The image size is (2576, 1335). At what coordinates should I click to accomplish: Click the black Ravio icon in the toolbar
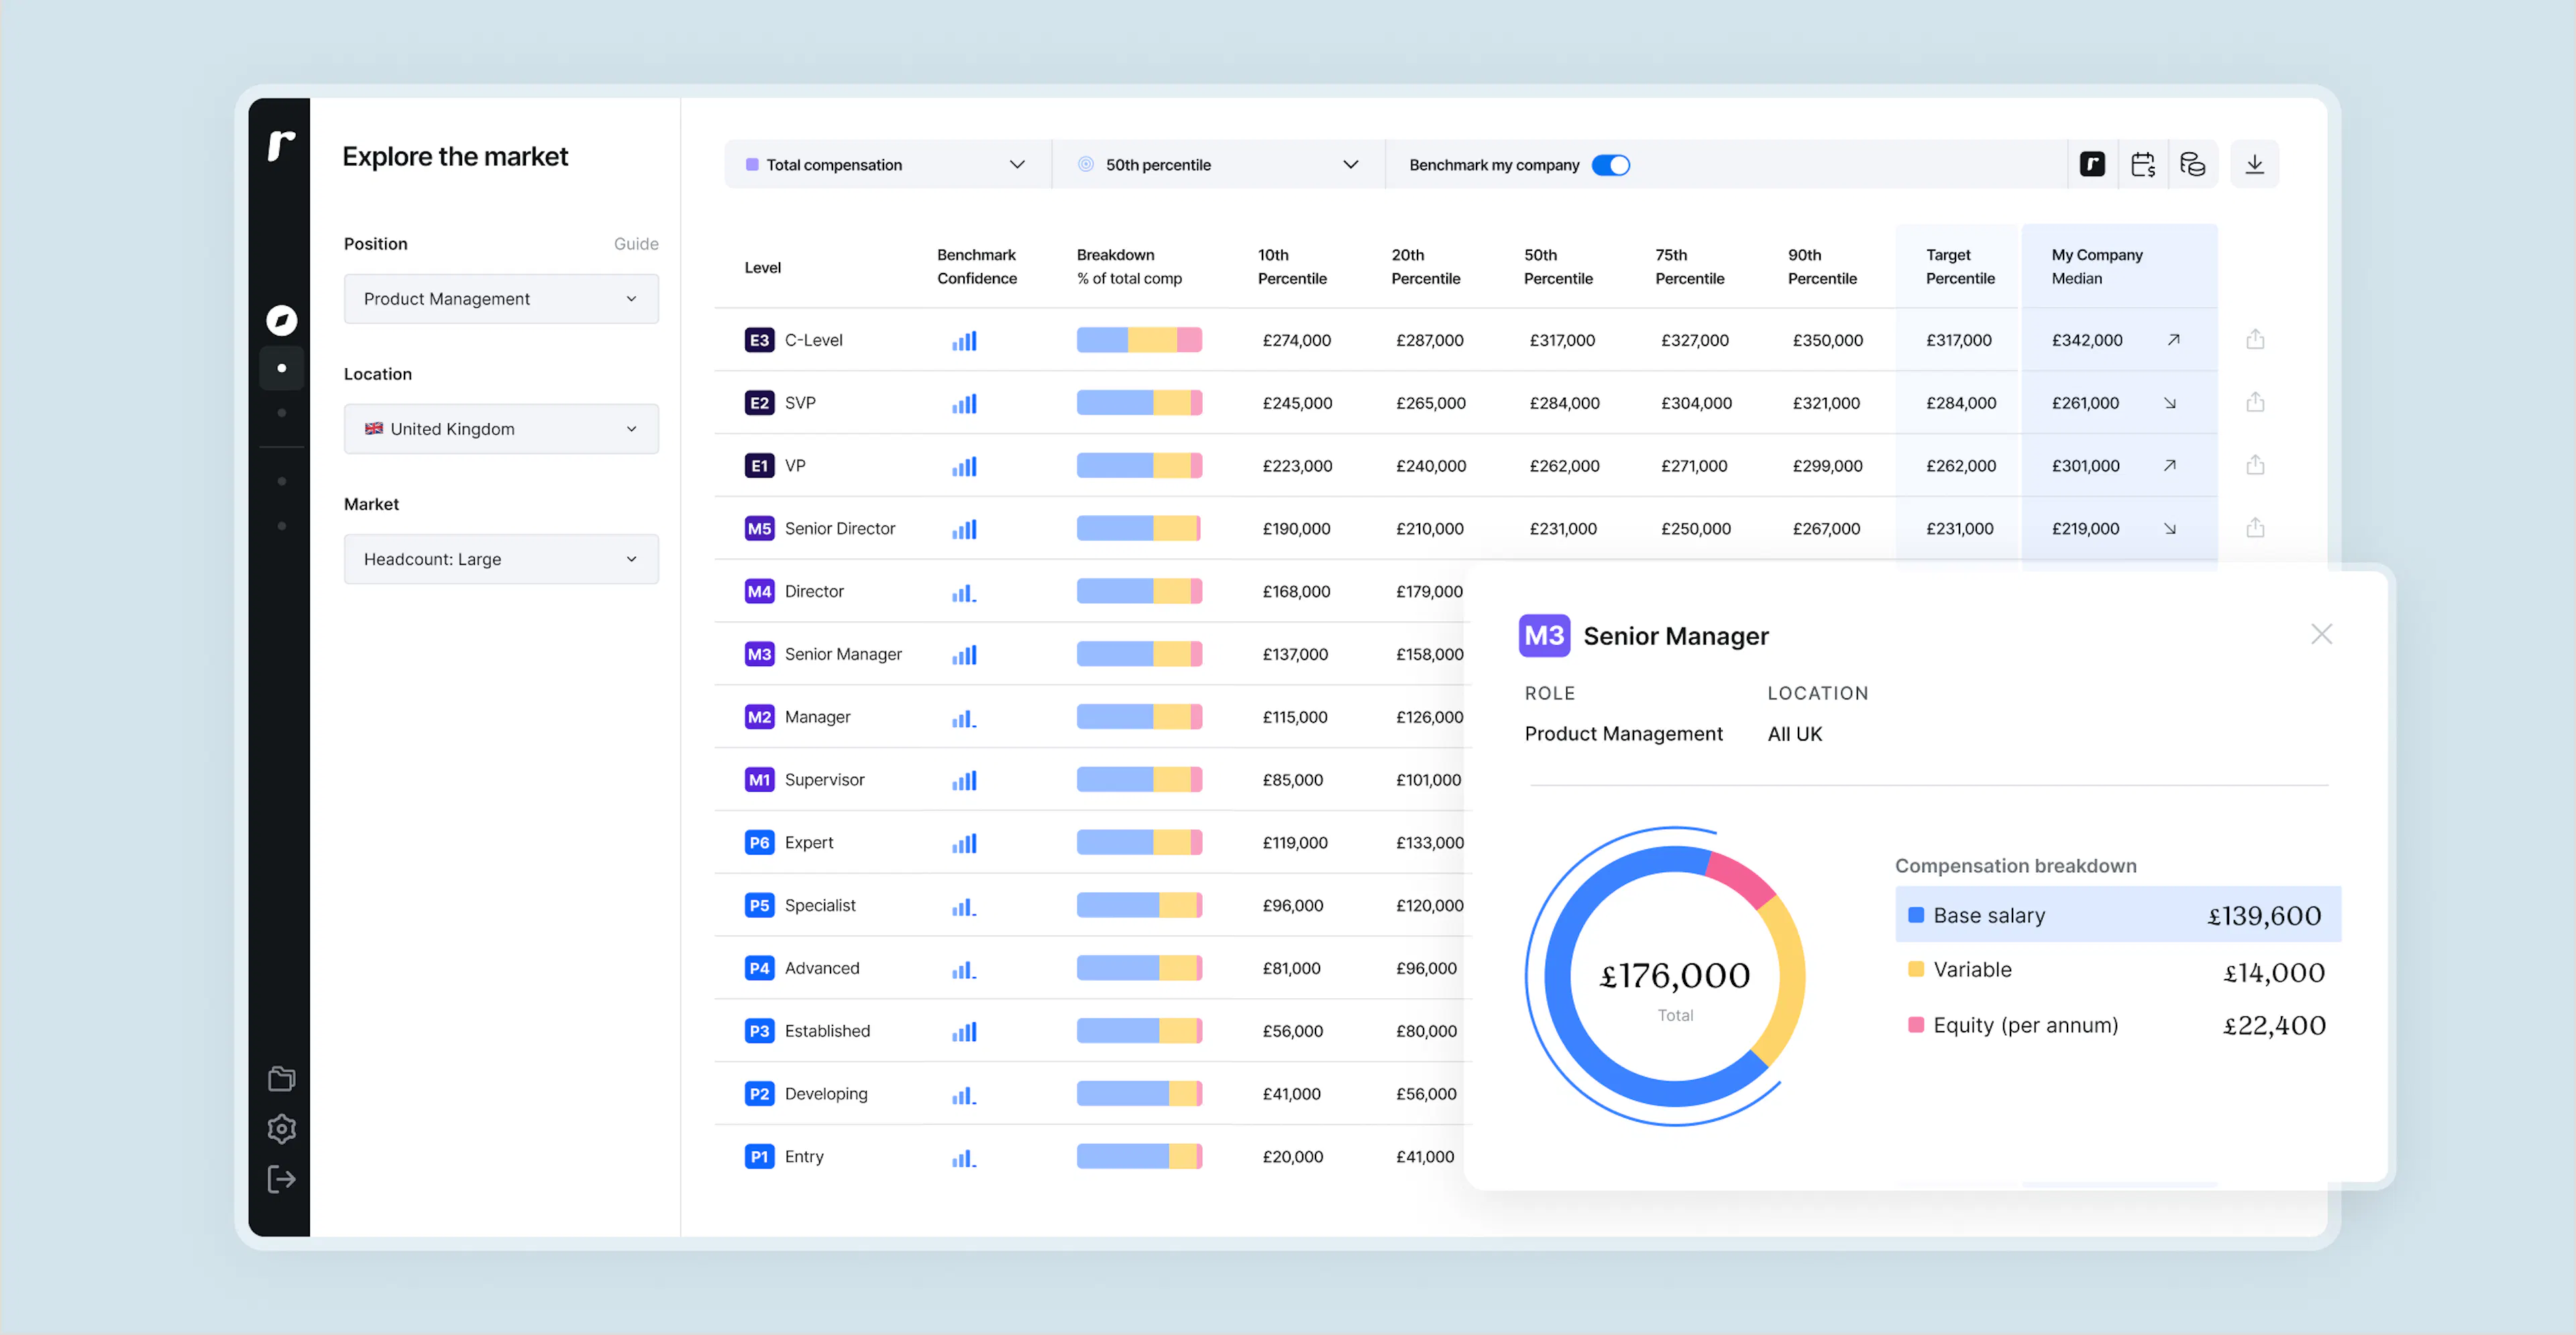(x=2092, y=164)
